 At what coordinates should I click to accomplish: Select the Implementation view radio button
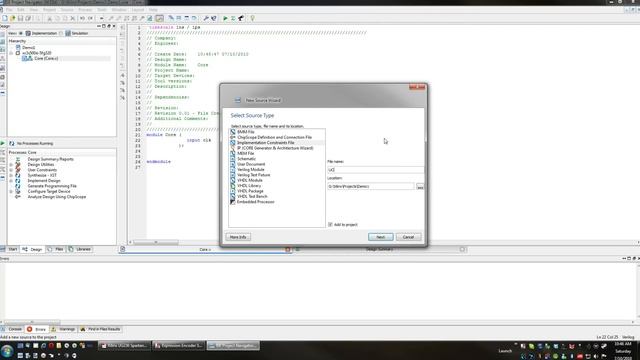point(21,33)
